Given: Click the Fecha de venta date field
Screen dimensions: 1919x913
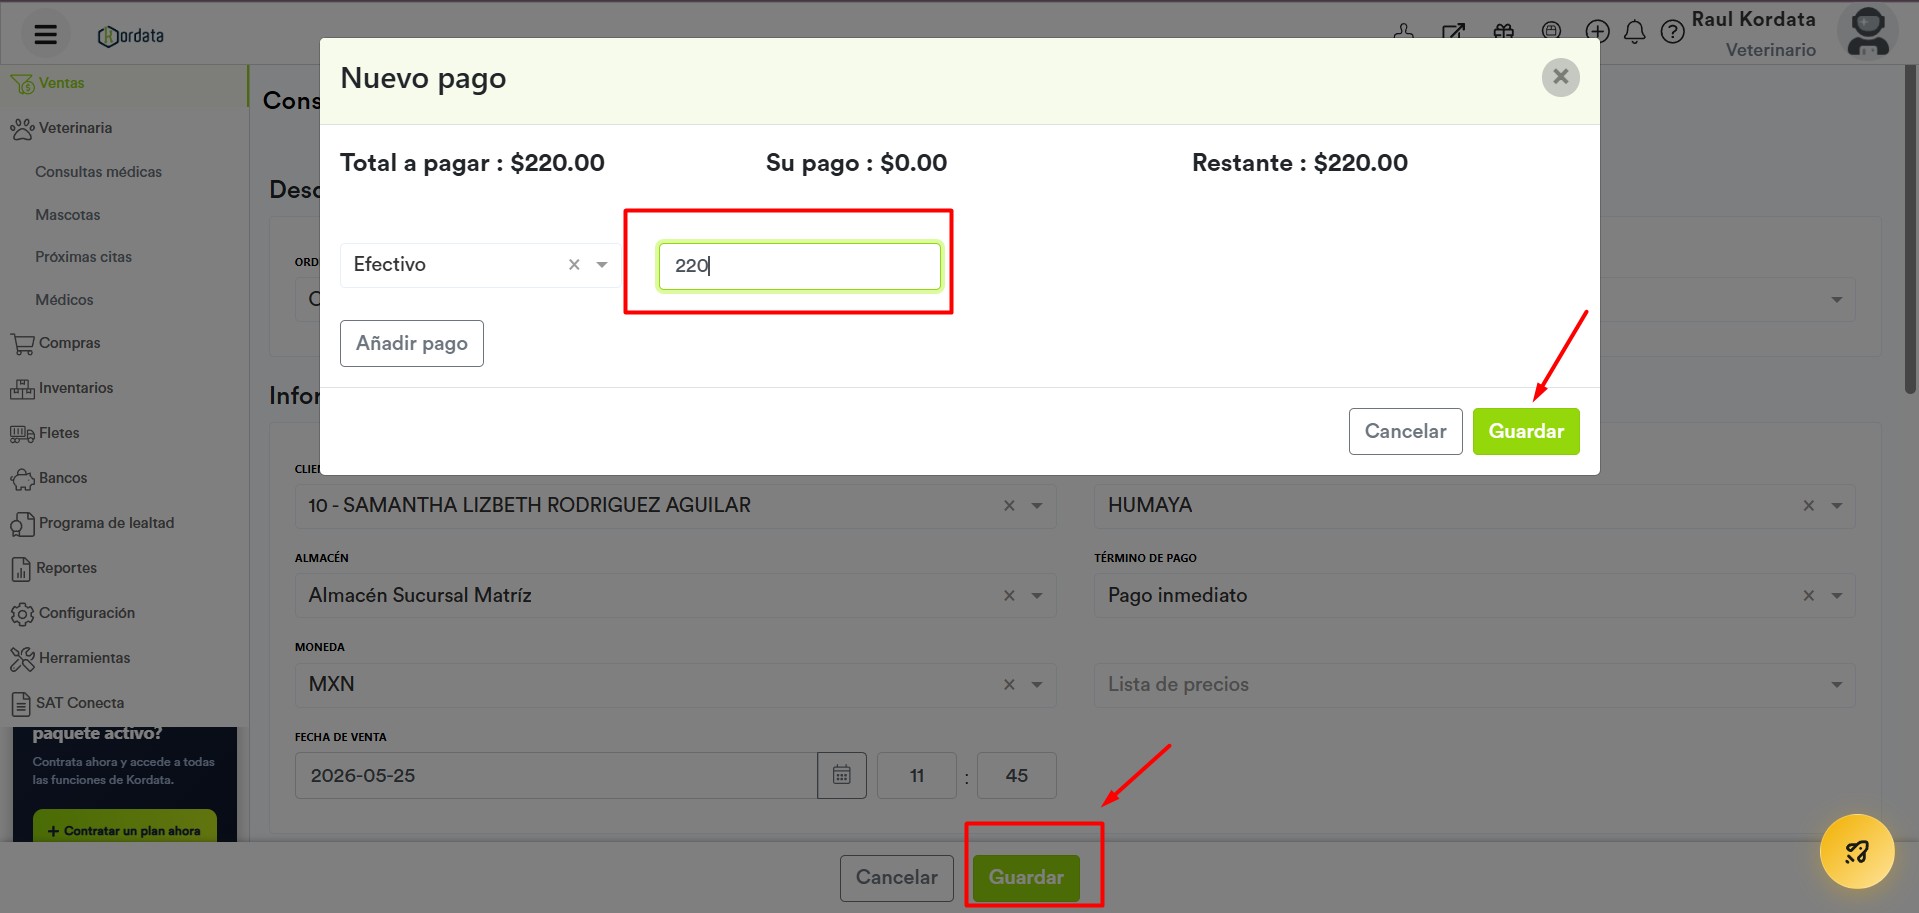Looking at the screenshot, I should click(x=556, y=775).
